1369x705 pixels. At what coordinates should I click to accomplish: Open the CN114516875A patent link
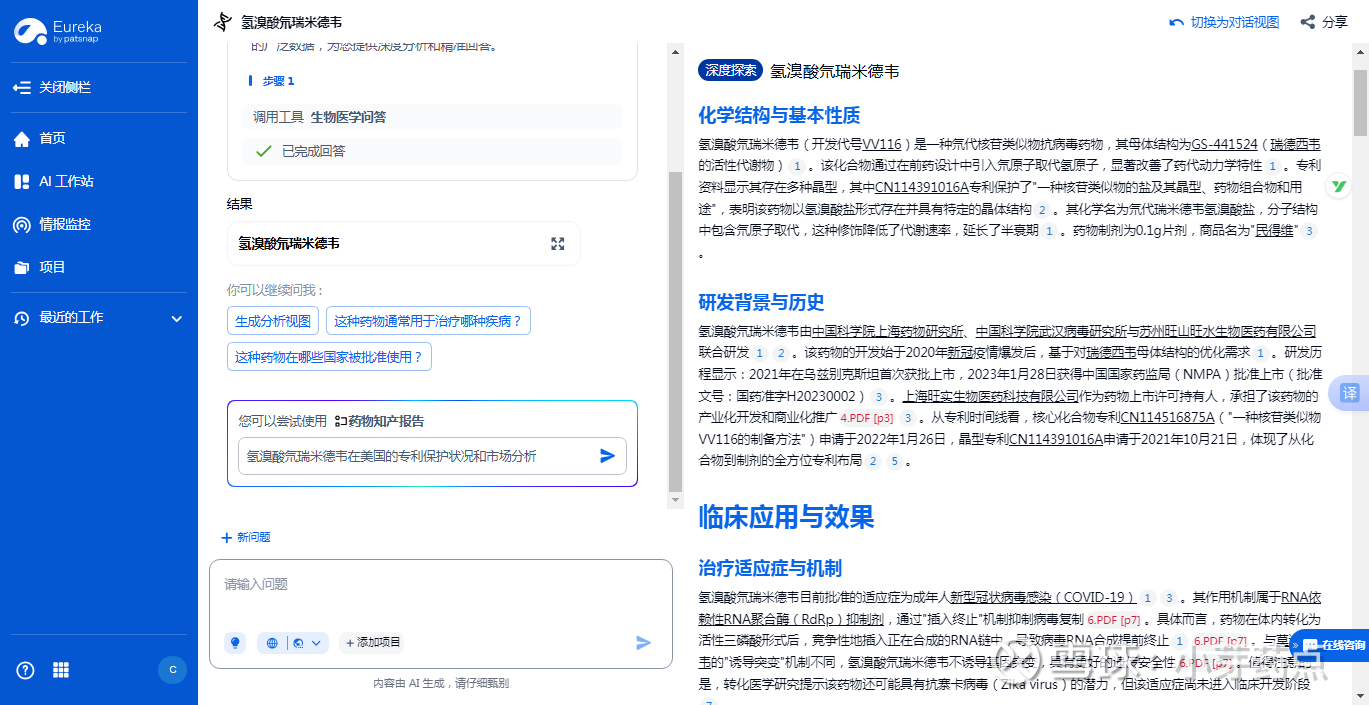tap(1167, 417)
